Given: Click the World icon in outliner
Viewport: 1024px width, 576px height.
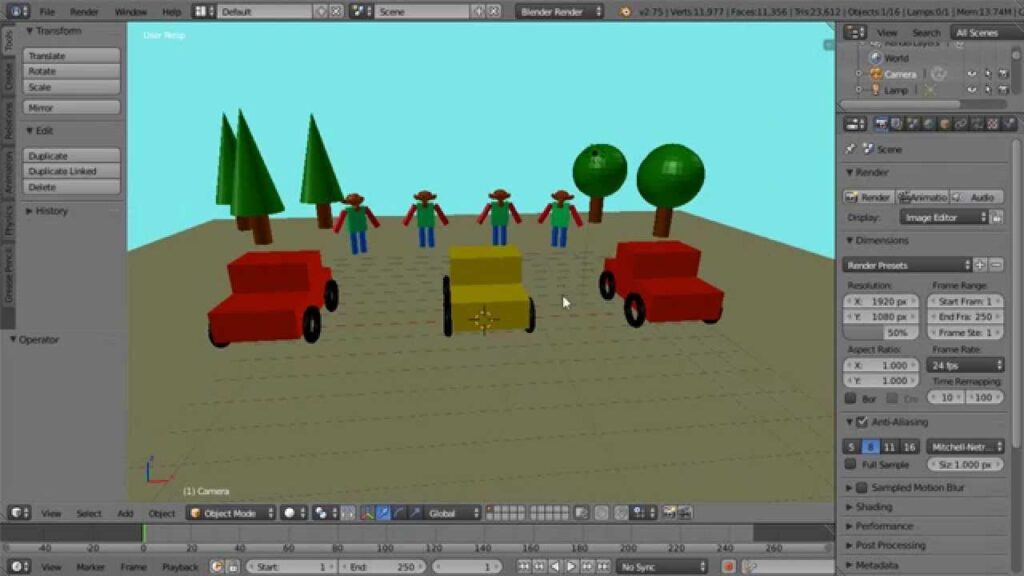Looking at the screenshot, I should (x=876, y=58).
